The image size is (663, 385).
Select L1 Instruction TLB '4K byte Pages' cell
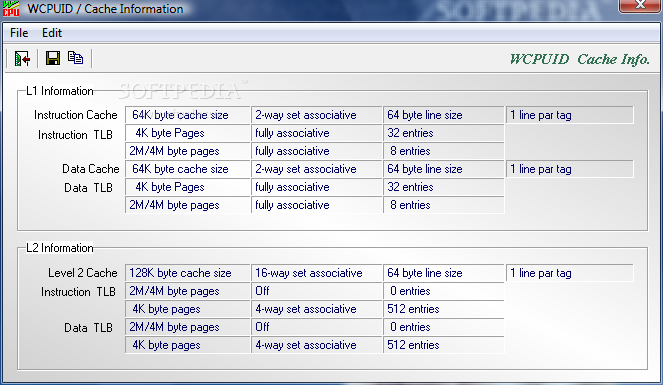click(x=188, y=133)
